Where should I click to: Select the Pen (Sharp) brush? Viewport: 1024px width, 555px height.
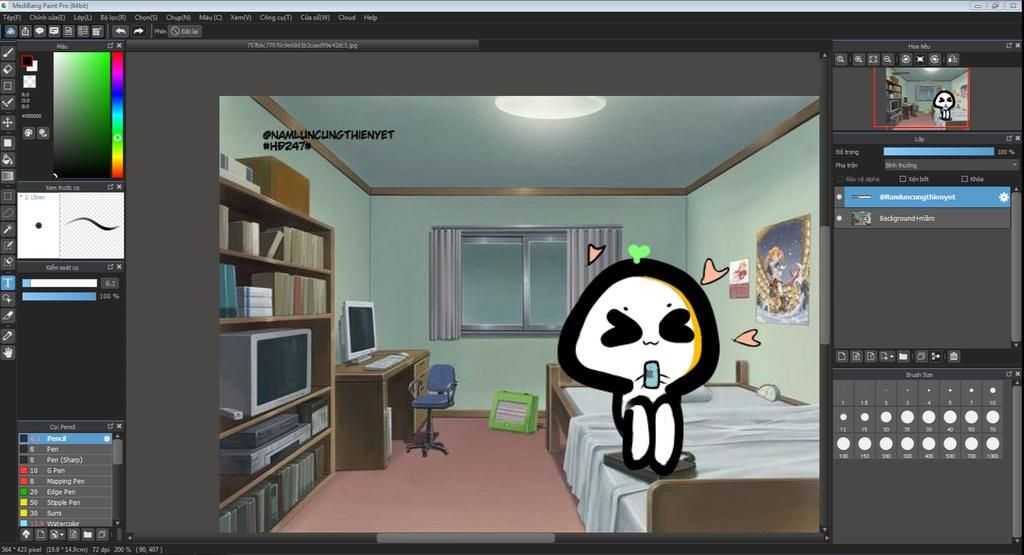(65, 460)
